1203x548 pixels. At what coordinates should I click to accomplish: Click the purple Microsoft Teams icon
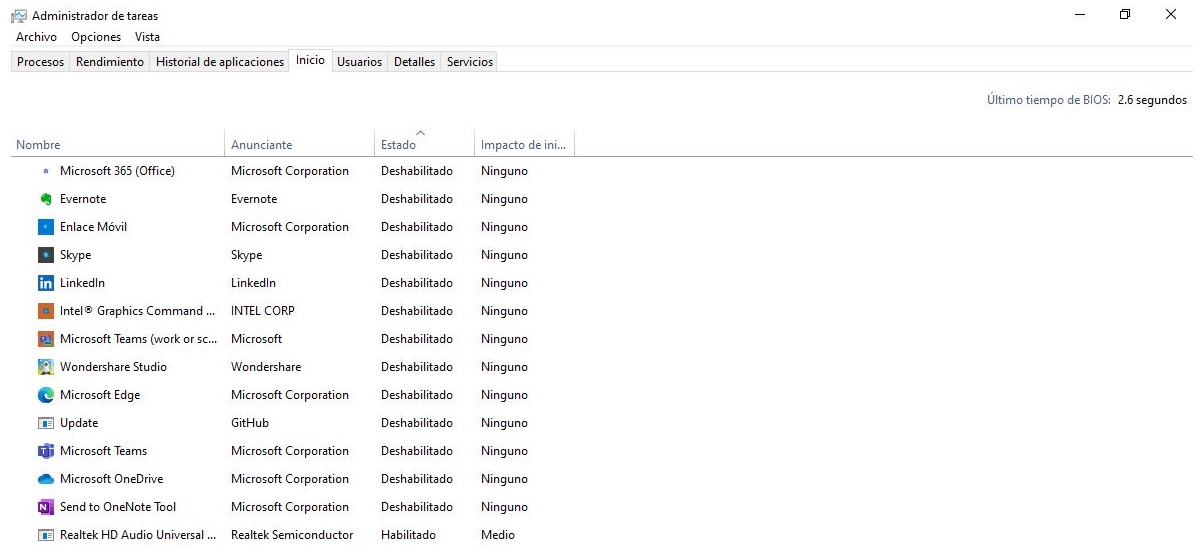[46, 451]
